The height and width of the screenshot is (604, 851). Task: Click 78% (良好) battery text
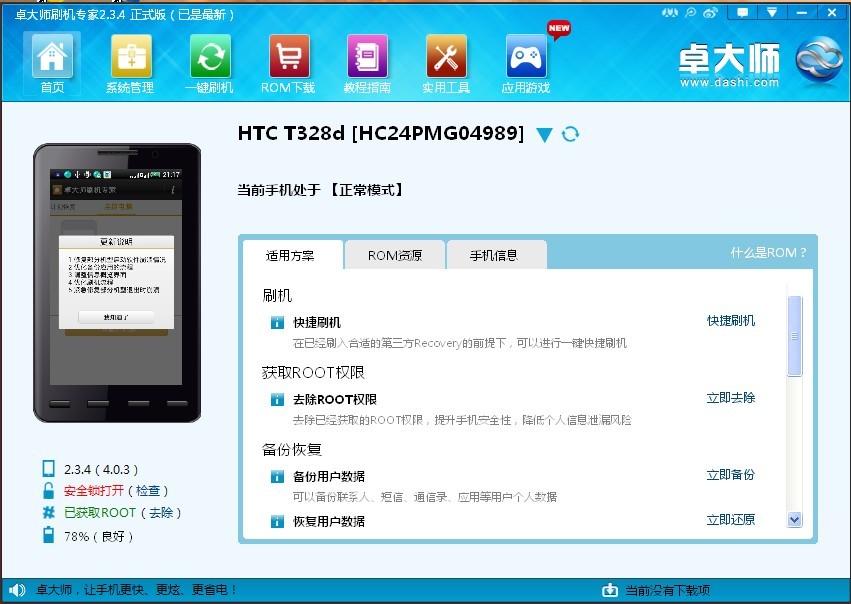point(98,537)
